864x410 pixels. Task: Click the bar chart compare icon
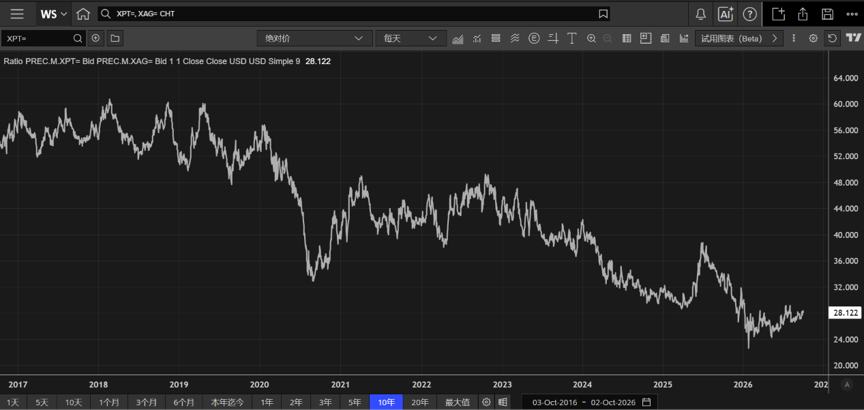coord(684,38)
